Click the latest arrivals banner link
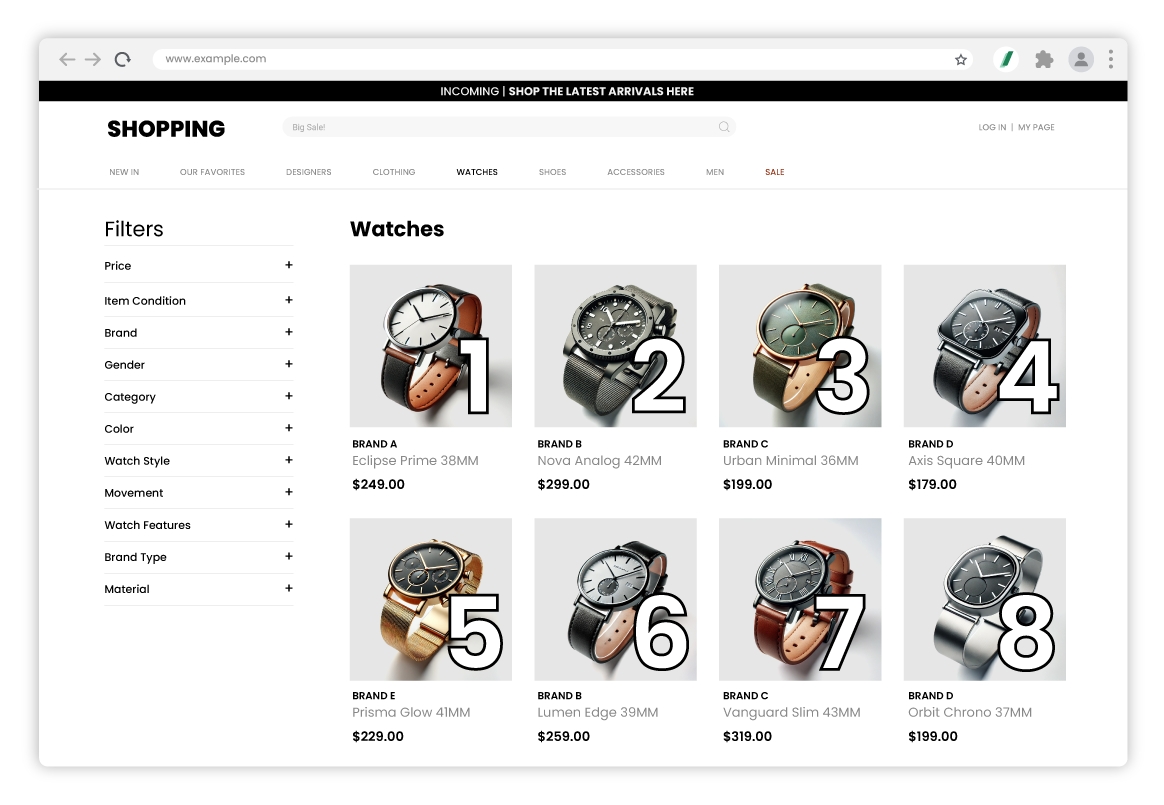 (600, 91)
